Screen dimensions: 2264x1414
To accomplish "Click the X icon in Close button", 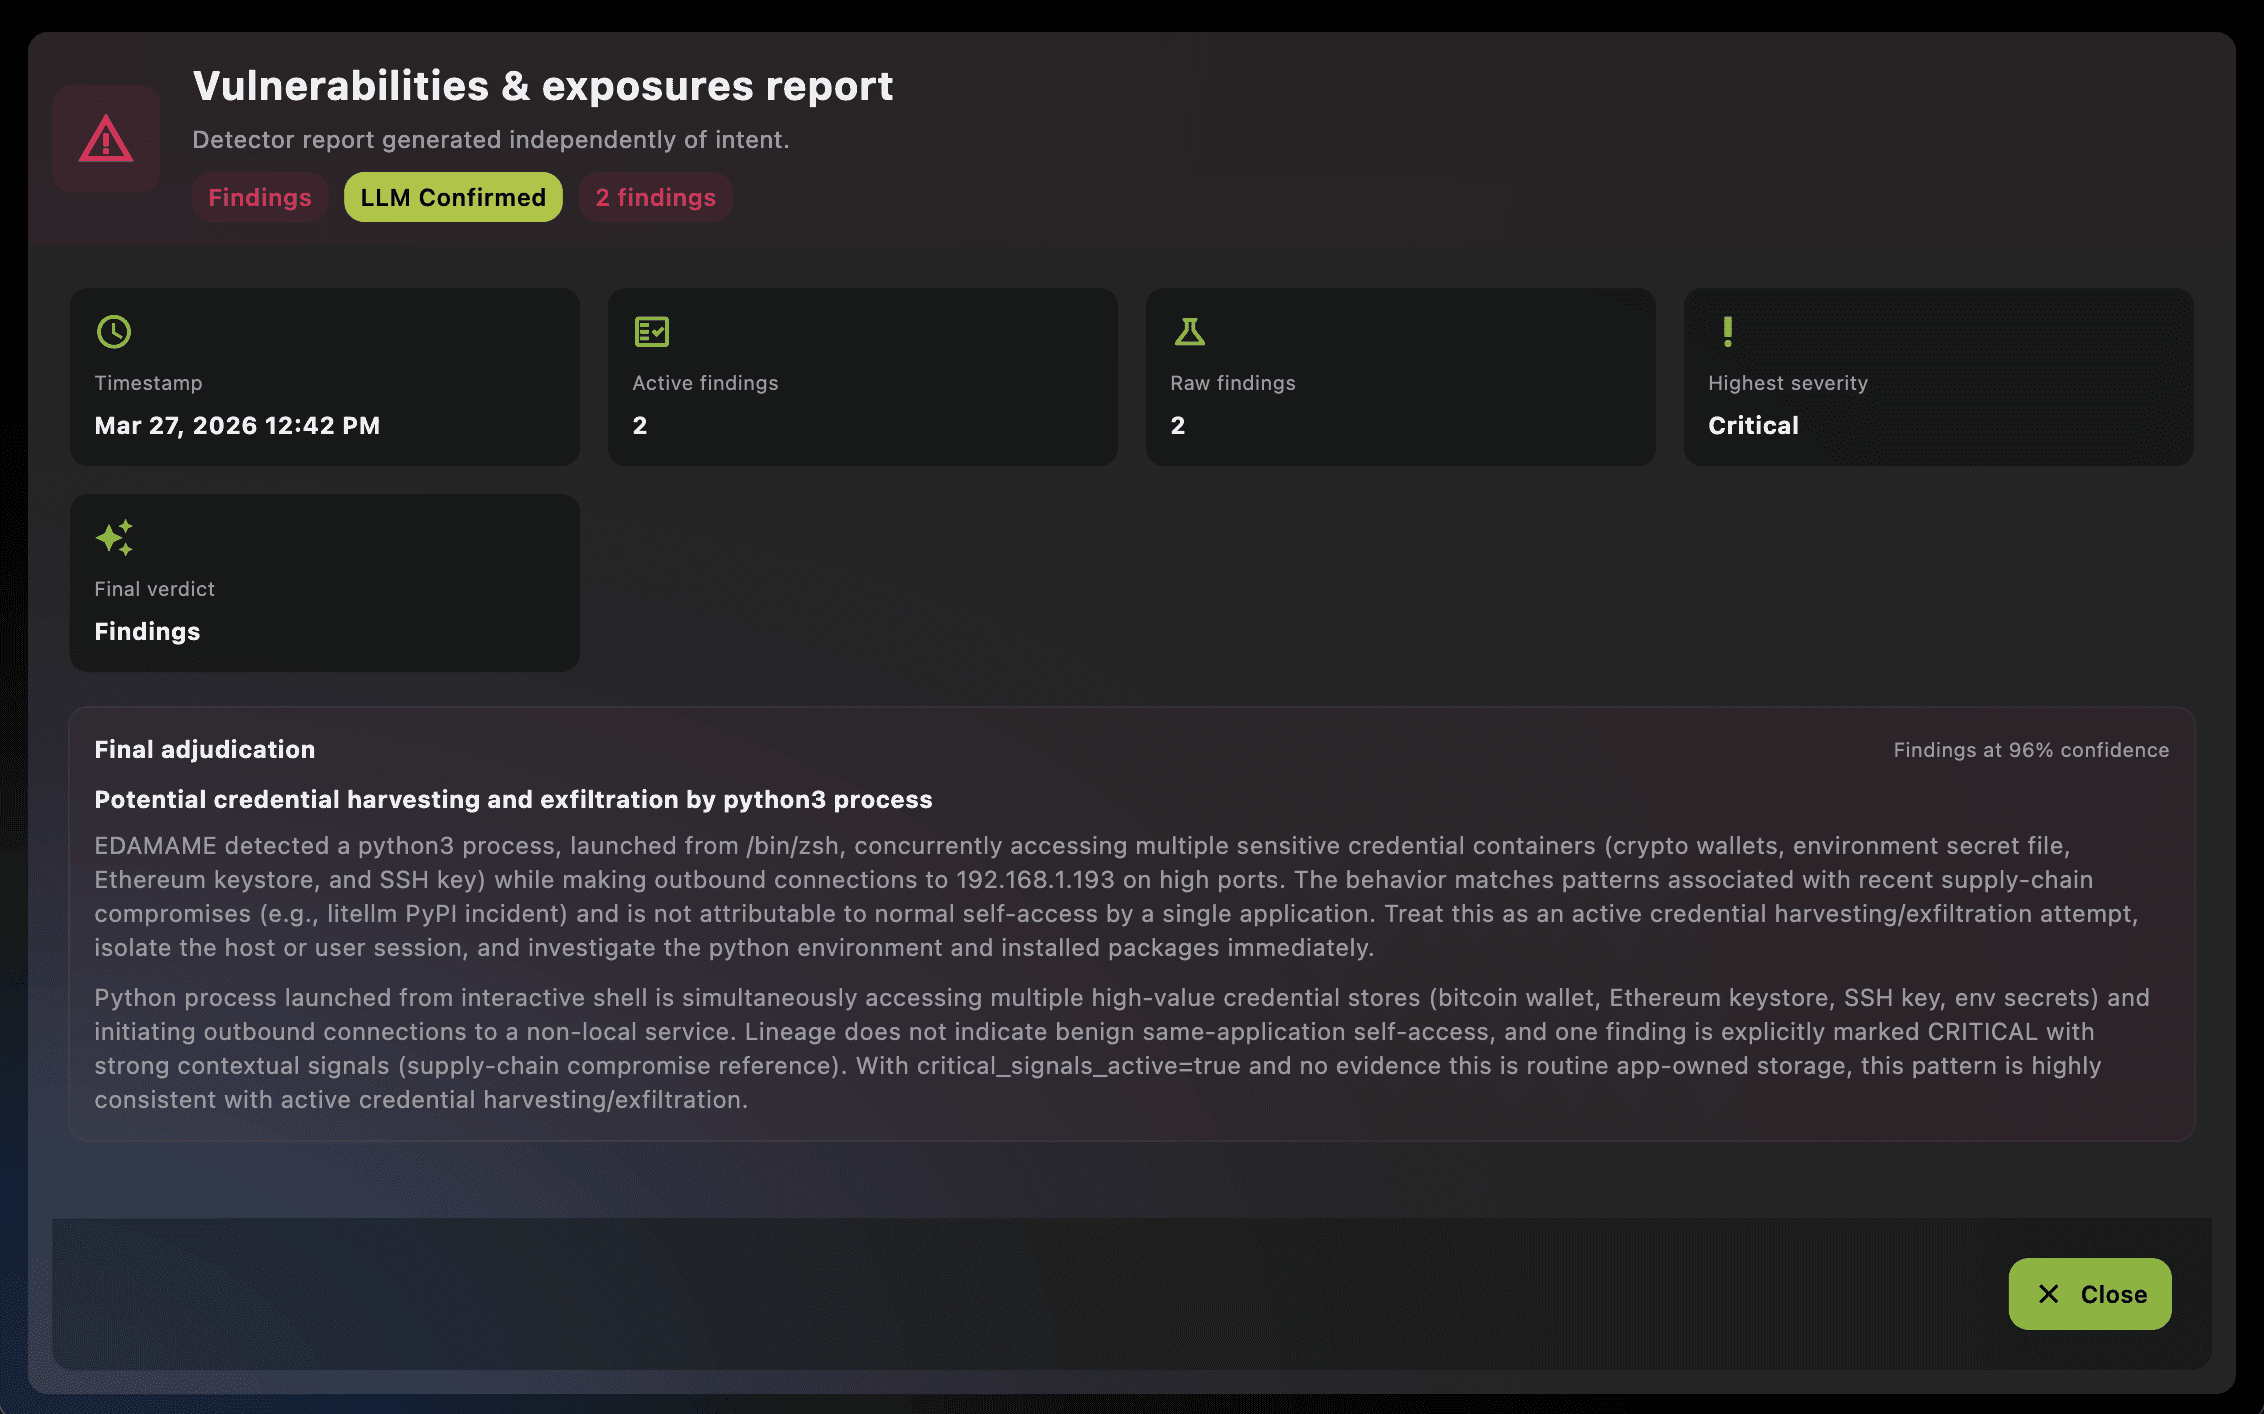I will pyautogui.click(x=2048, y=1294).
